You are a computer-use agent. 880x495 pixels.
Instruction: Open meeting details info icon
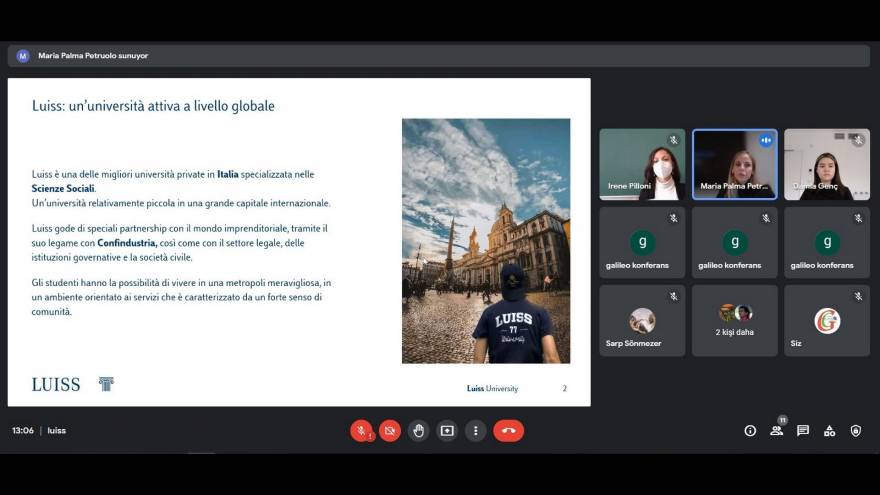click(750, 430)
